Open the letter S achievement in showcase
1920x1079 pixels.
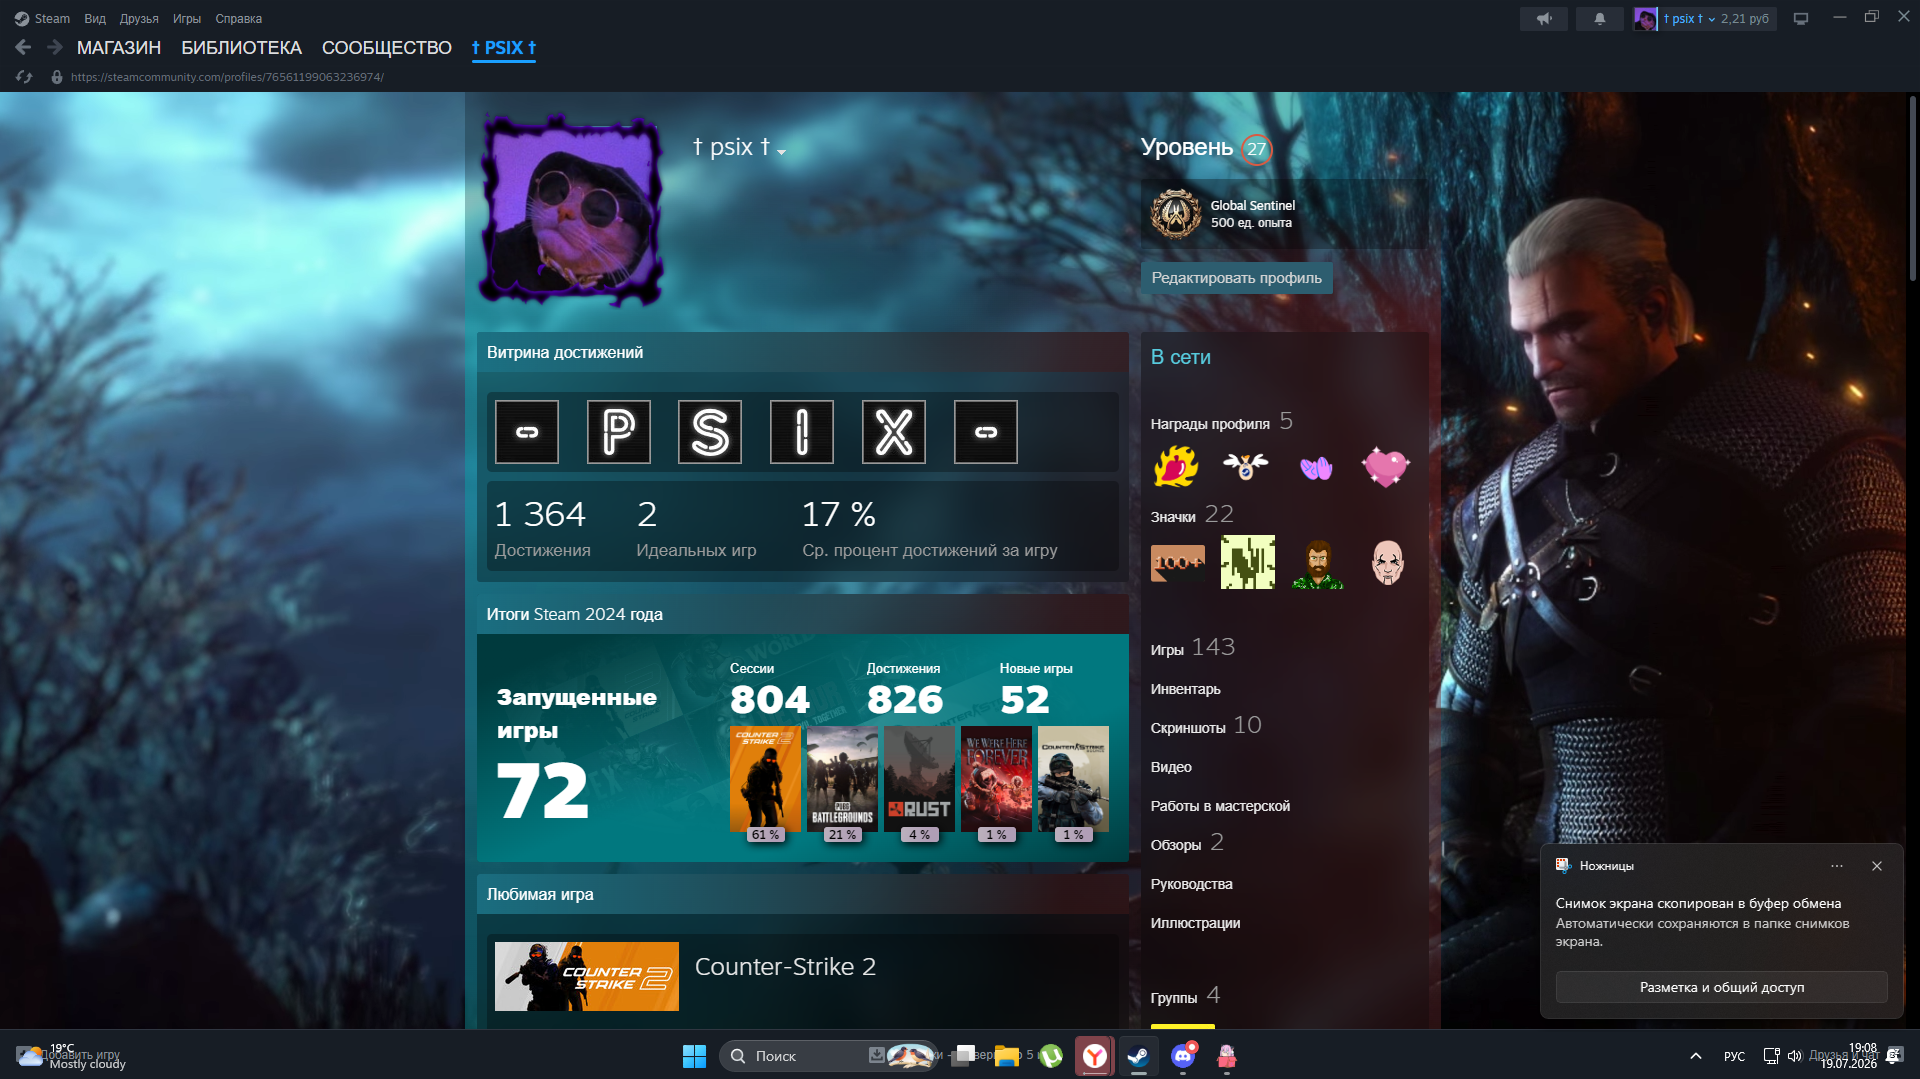click(710, 432)
